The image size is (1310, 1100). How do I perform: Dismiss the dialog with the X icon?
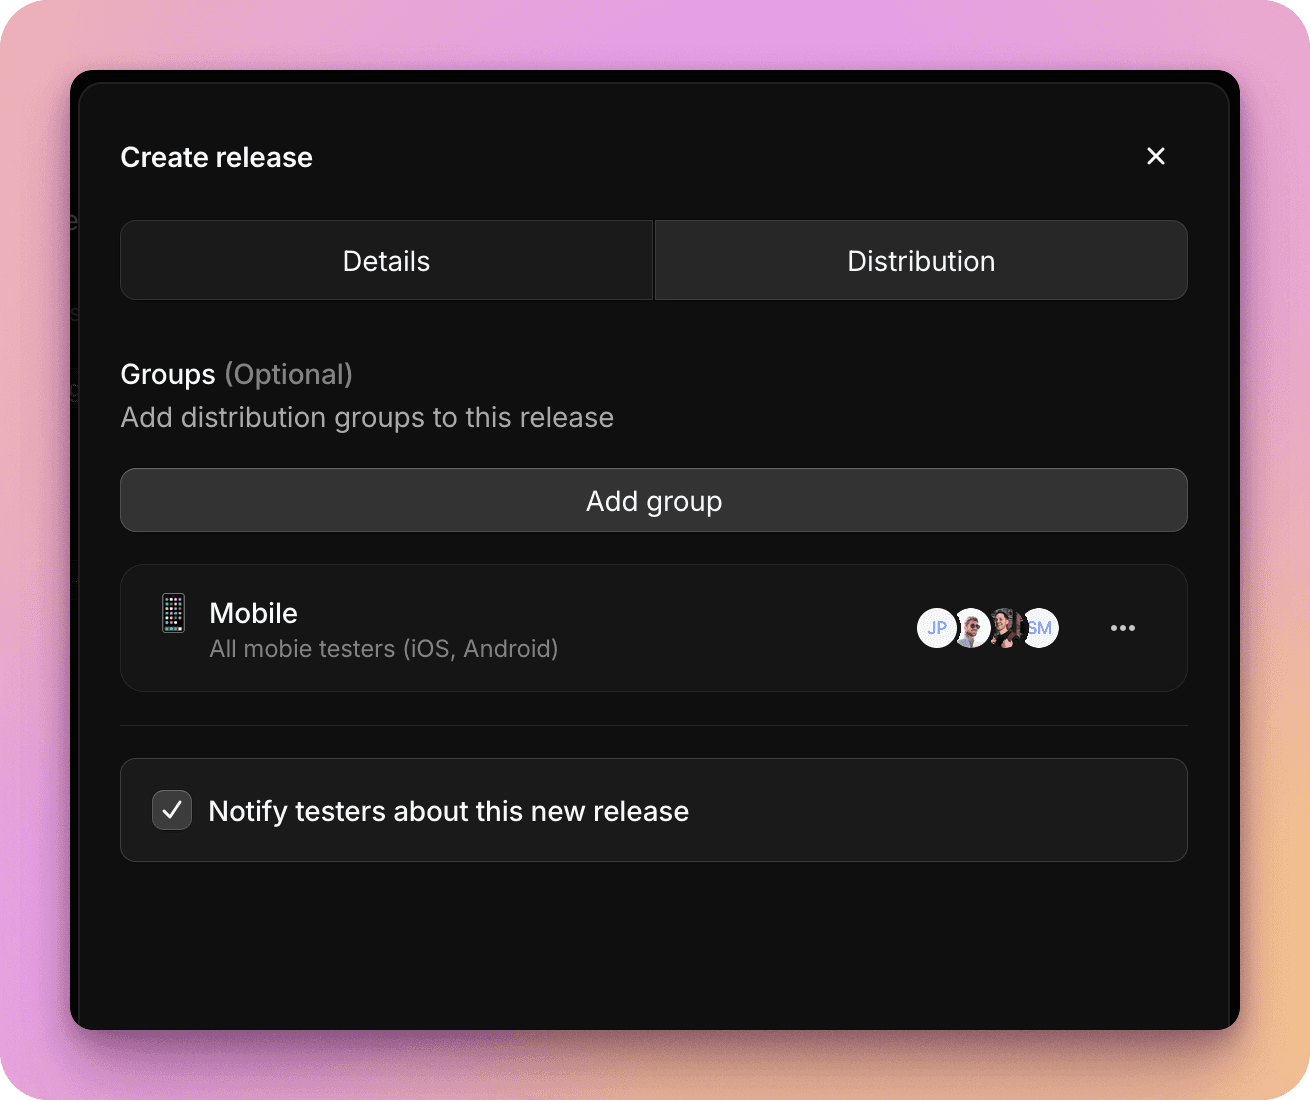[x=1156, y=156]
